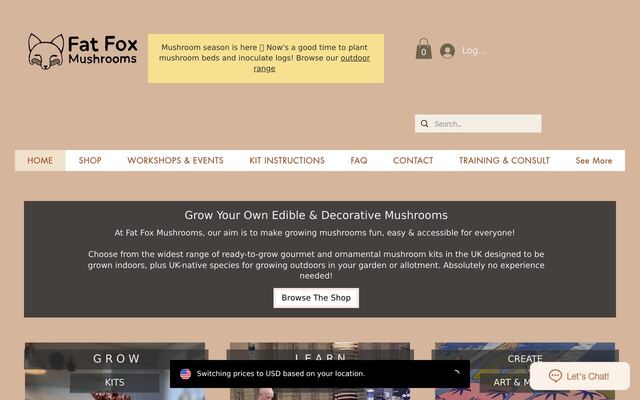Follow the outdoor range link
This screenshot has width=640, height=400.
[x=355, y=58]
